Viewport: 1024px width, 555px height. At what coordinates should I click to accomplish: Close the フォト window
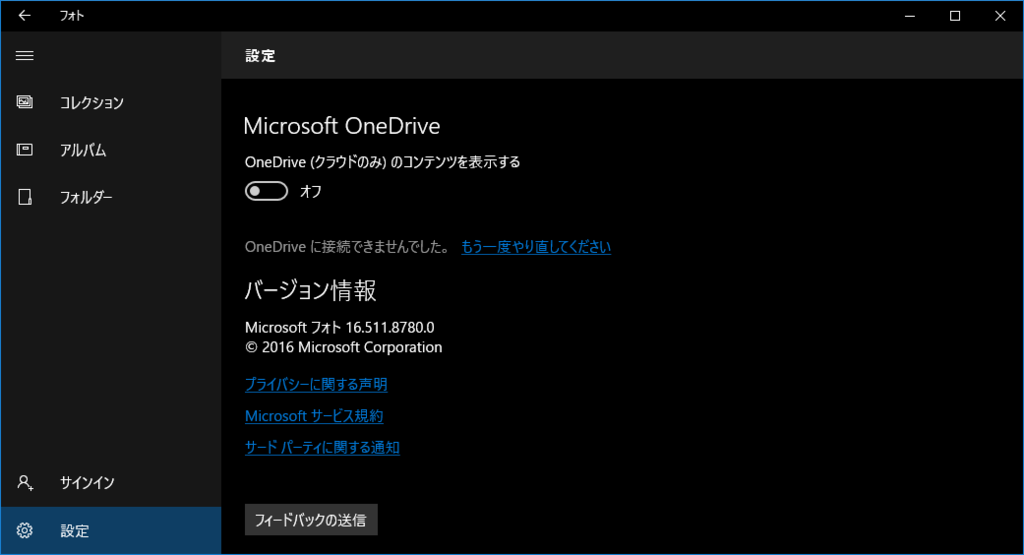tap(1000, 16)
